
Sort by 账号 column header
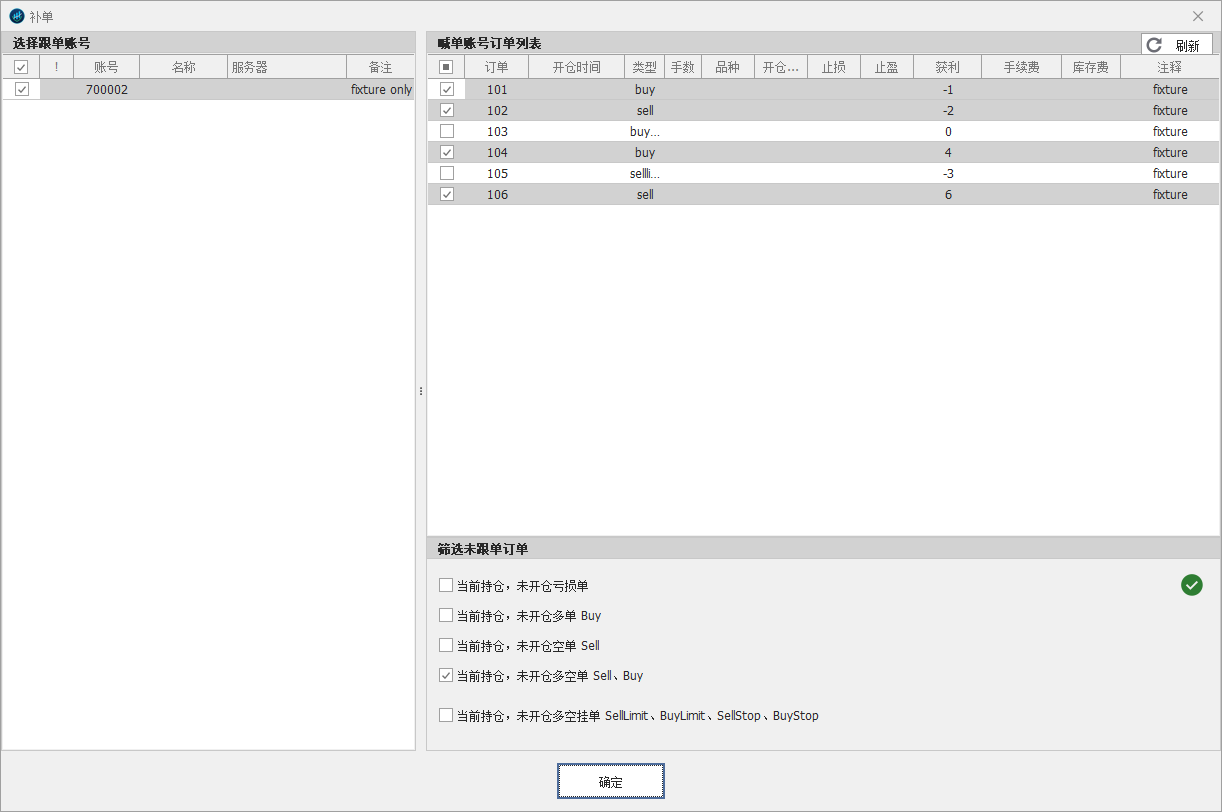pyautogui.click(x=106, y=67)
